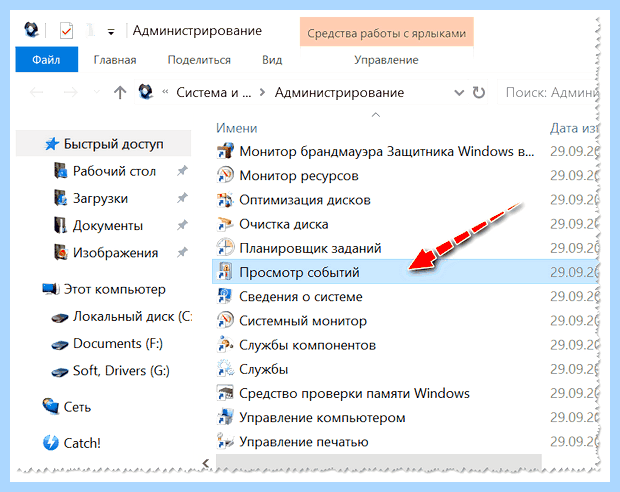This screenshot has height=492, width=620.
Task: Click the Windows Defender Firewall monitor icon
Action: [x=225, y=151]
